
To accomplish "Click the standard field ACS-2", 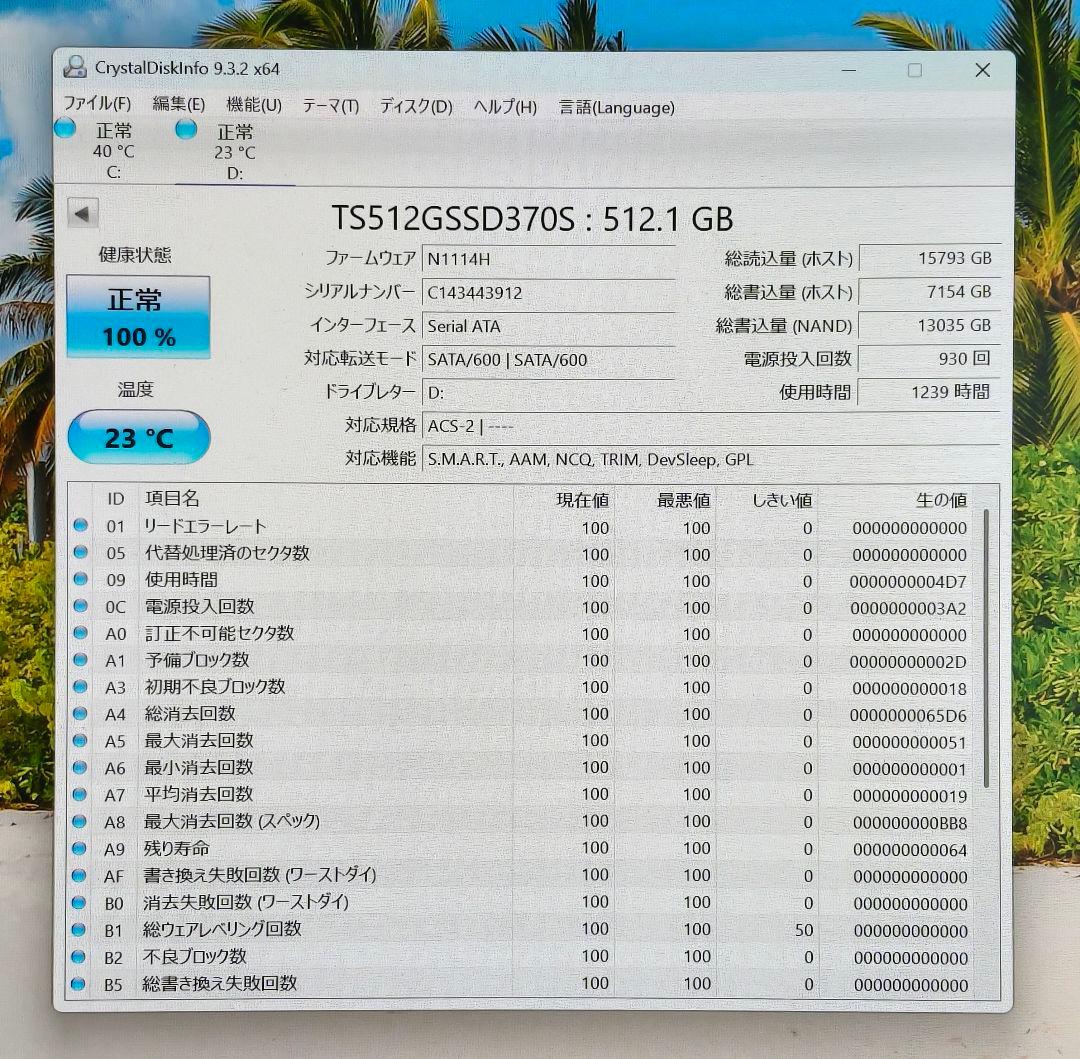I will (x=711, y=426).
